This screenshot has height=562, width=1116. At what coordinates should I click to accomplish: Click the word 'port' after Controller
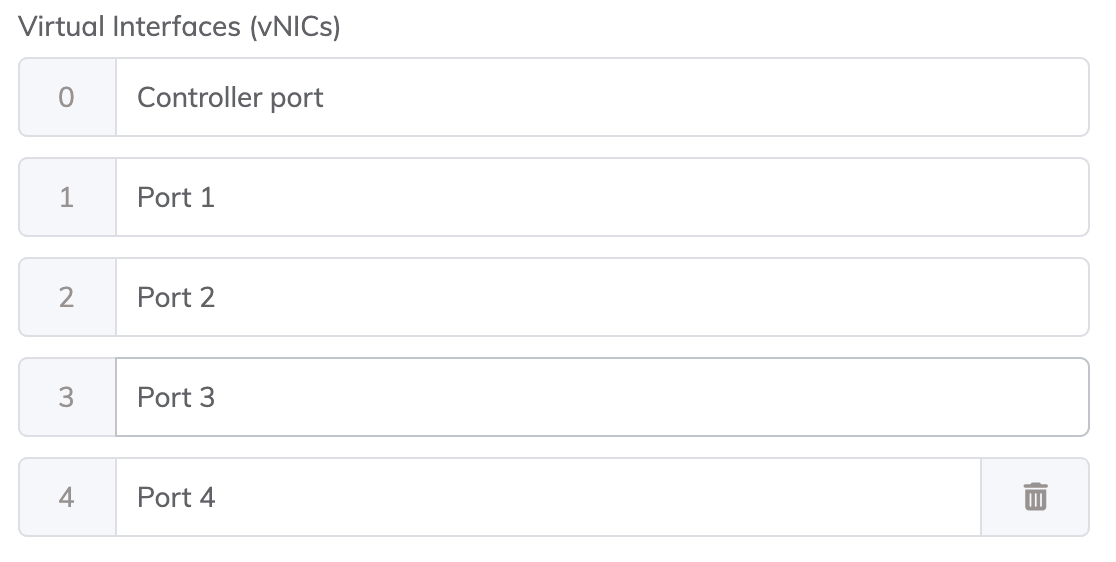[299, 99]
